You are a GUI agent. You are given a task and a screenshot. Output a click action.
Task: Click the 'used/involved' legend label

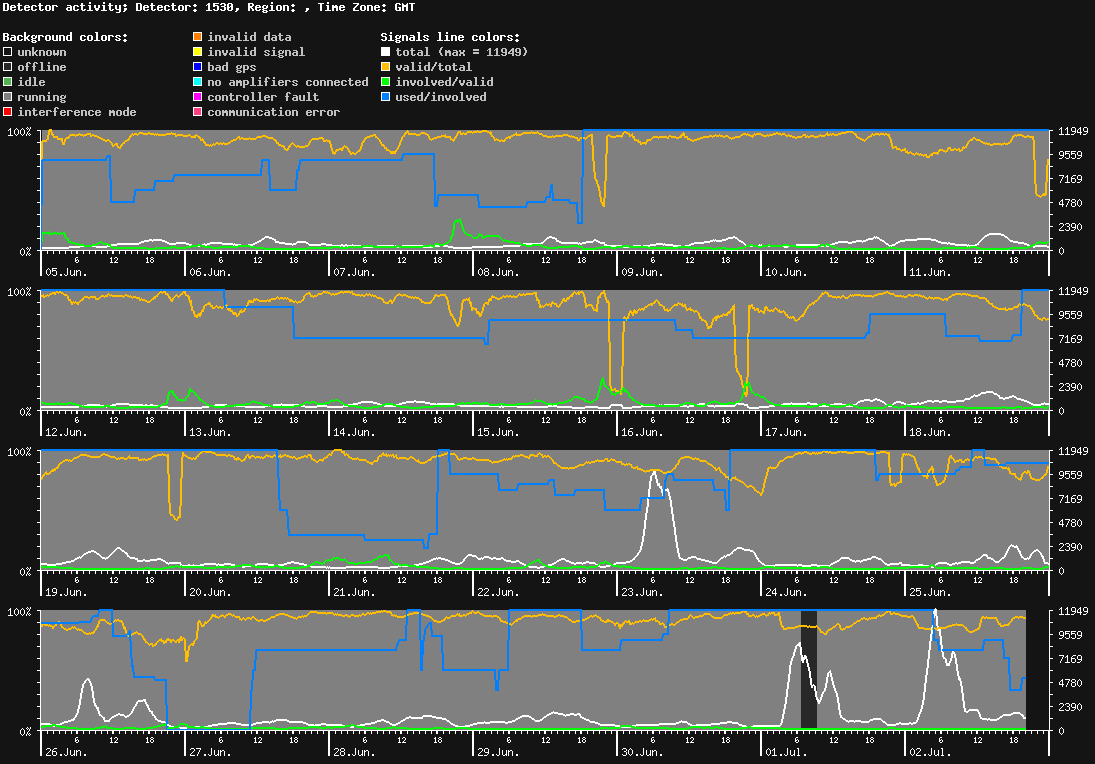coord(441,97)
